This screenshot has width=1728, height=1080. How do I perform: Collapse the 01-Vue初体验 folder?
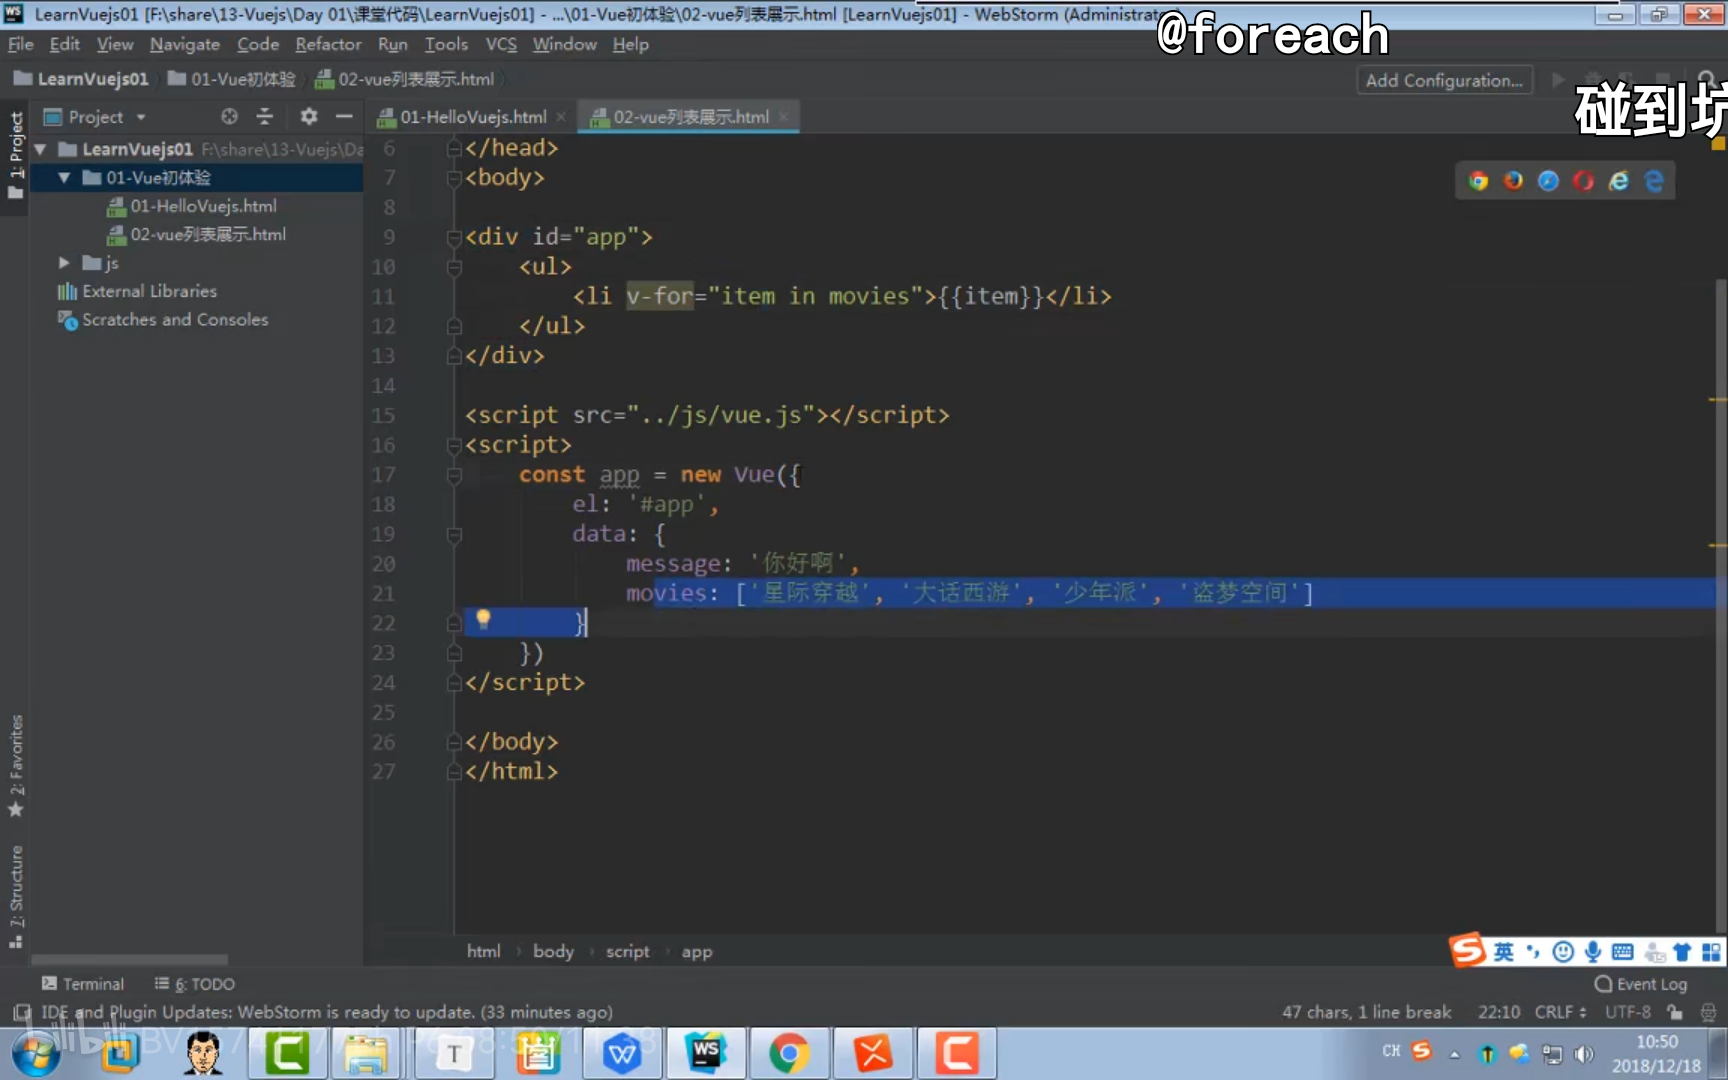coord(64,177)
